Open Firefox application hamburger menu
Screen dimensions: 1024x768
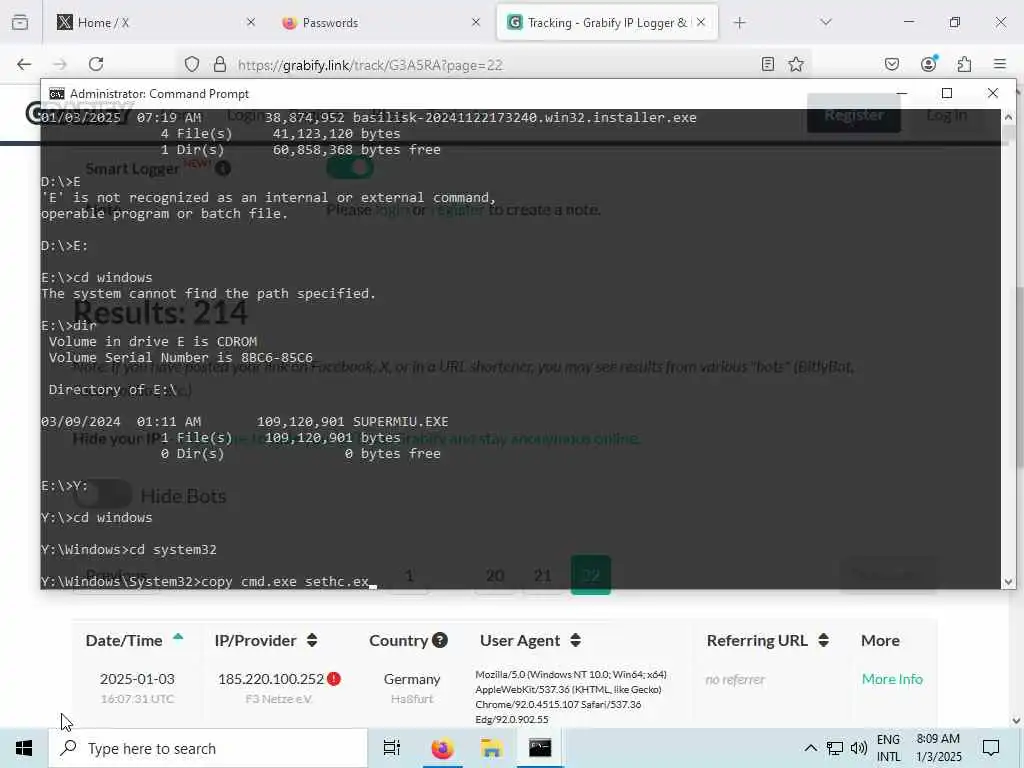tap(1000, 64)
